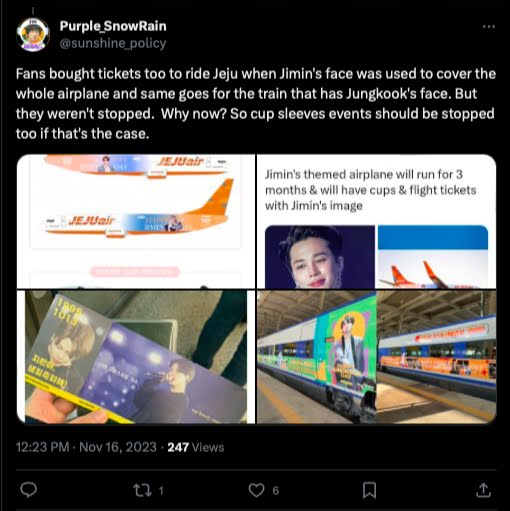
Task: Like the tweet with the heart icon
Action: tap(256, 490)
